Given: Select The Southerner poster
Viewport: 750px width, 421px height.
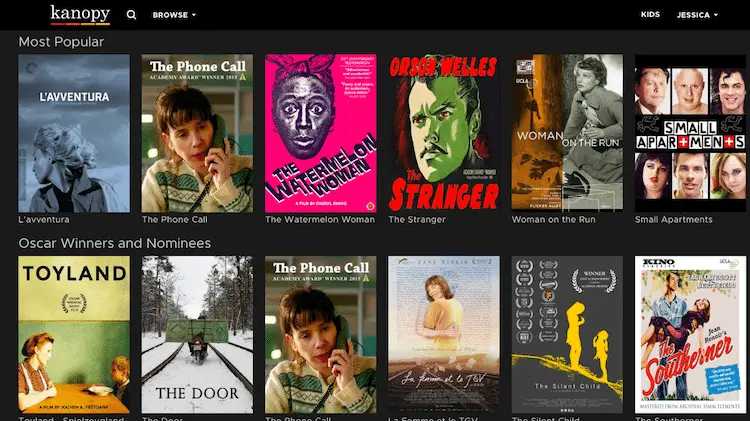Looking at the screenshot, I should [x=690, y=334].
